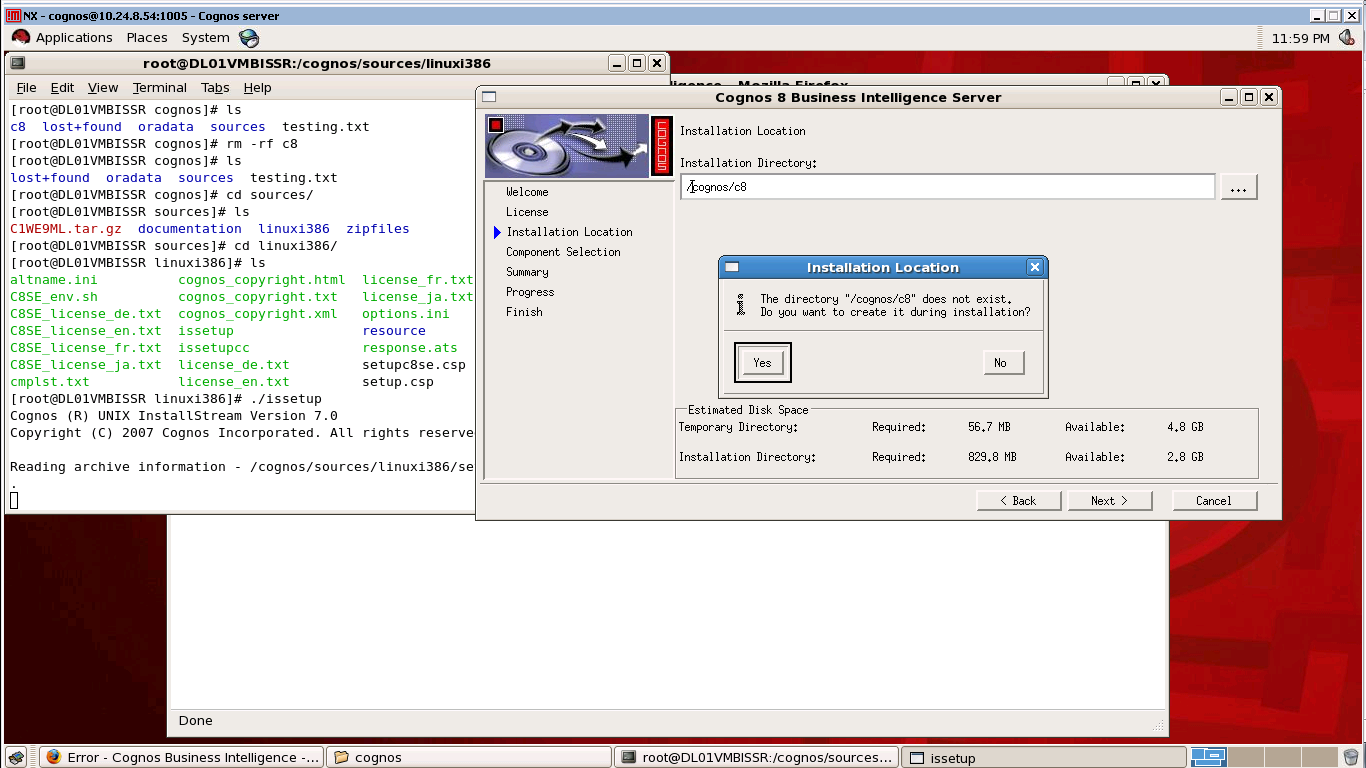
Task: Open terminal window menu icon in title bar
Action: pos(17,63)
